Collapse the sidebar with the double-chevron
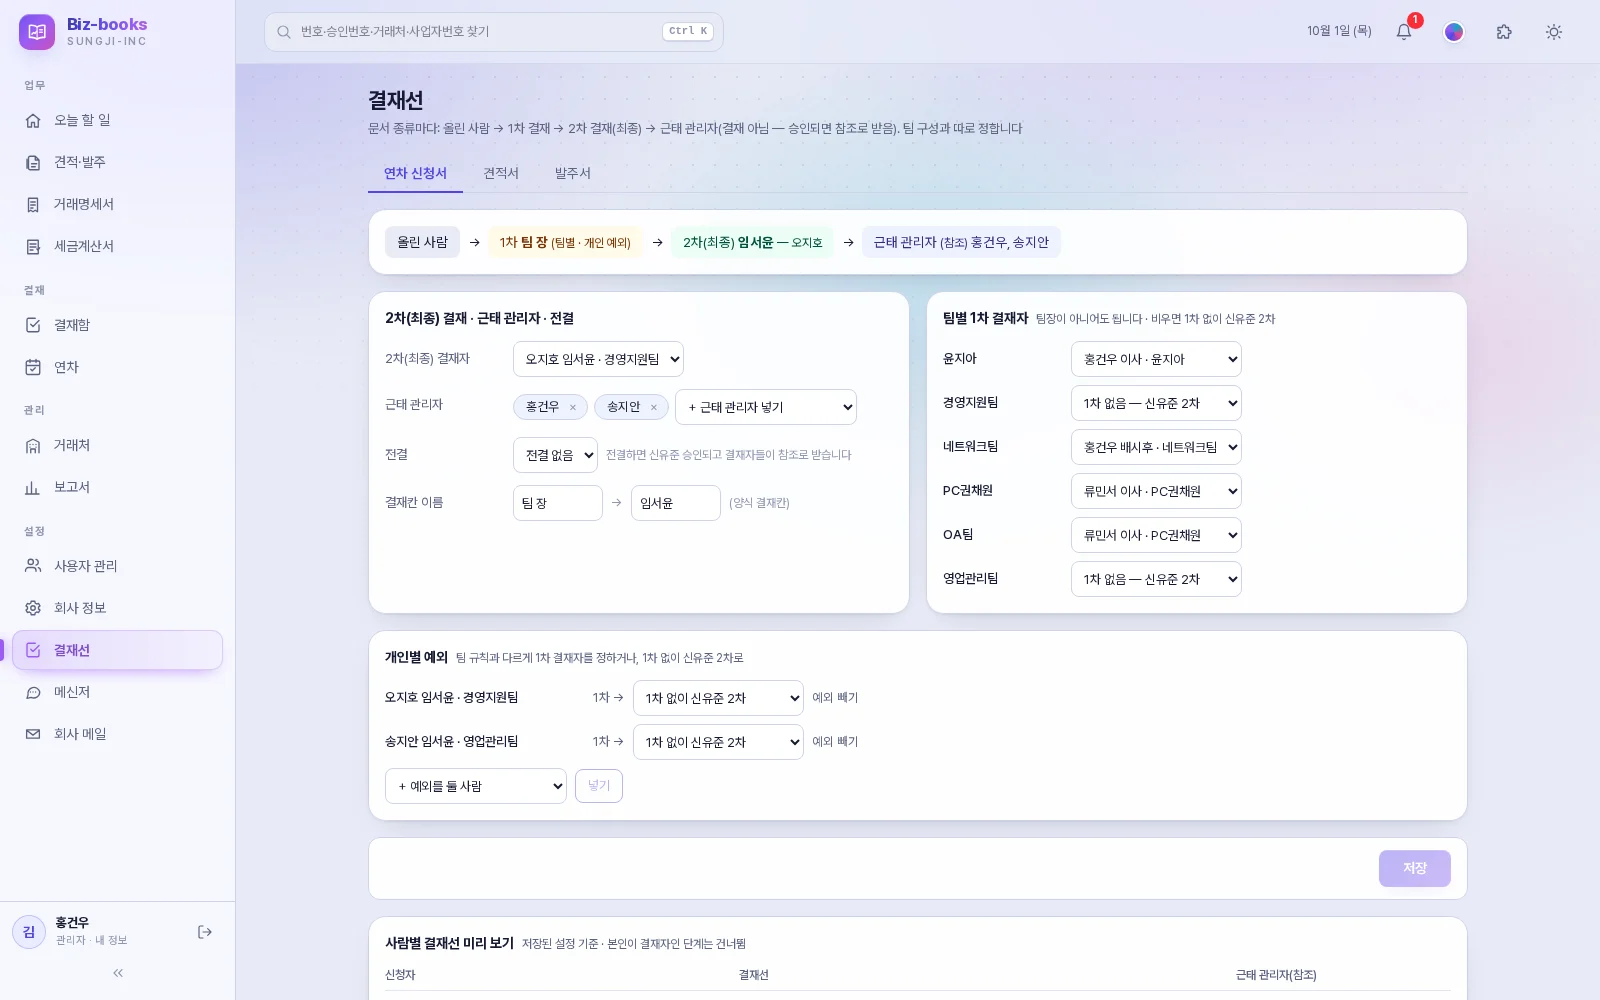Image resolution: width=1600 pixels, height=1000 pixels. click(x=118, y=973)
